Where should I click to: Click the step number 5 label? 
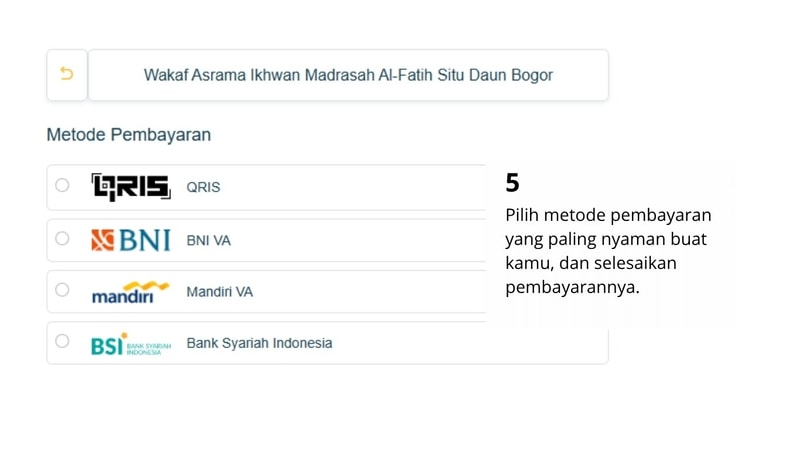[512, 183]
